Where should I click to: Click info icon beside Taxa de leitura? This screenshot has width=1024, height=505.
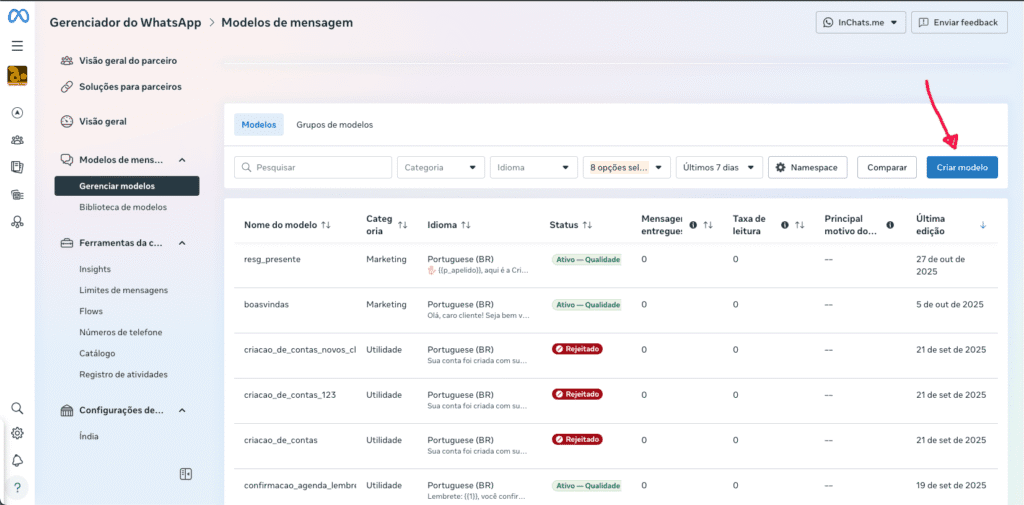(785, 225)
